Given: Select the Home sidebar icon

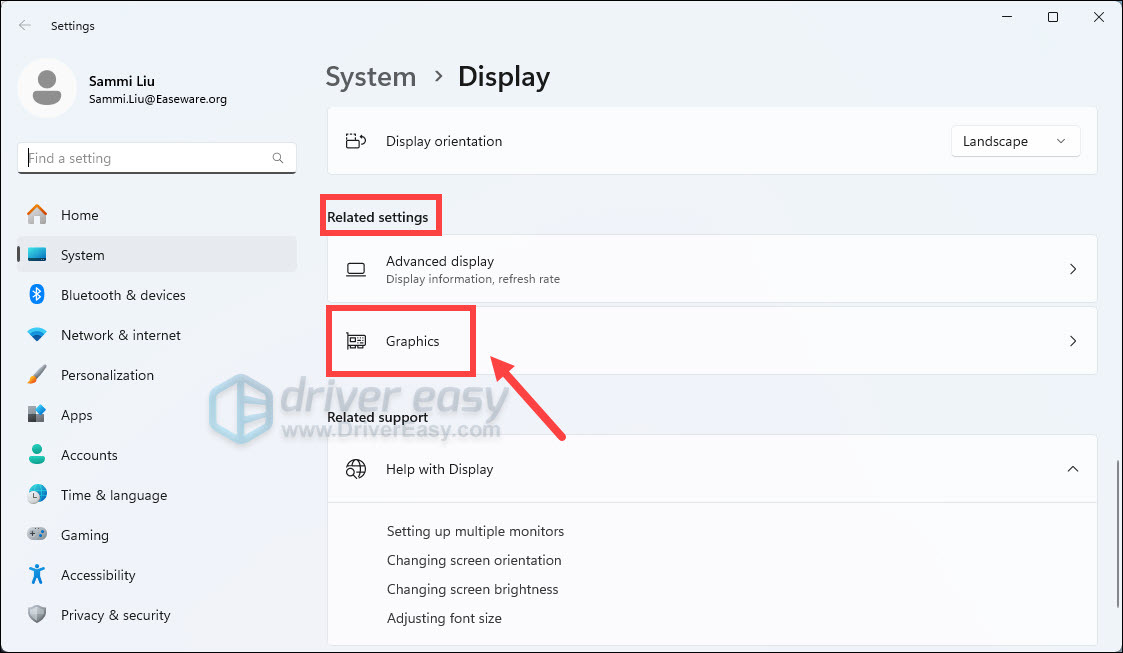Looking at the screenshot, I should click(37, 214).
